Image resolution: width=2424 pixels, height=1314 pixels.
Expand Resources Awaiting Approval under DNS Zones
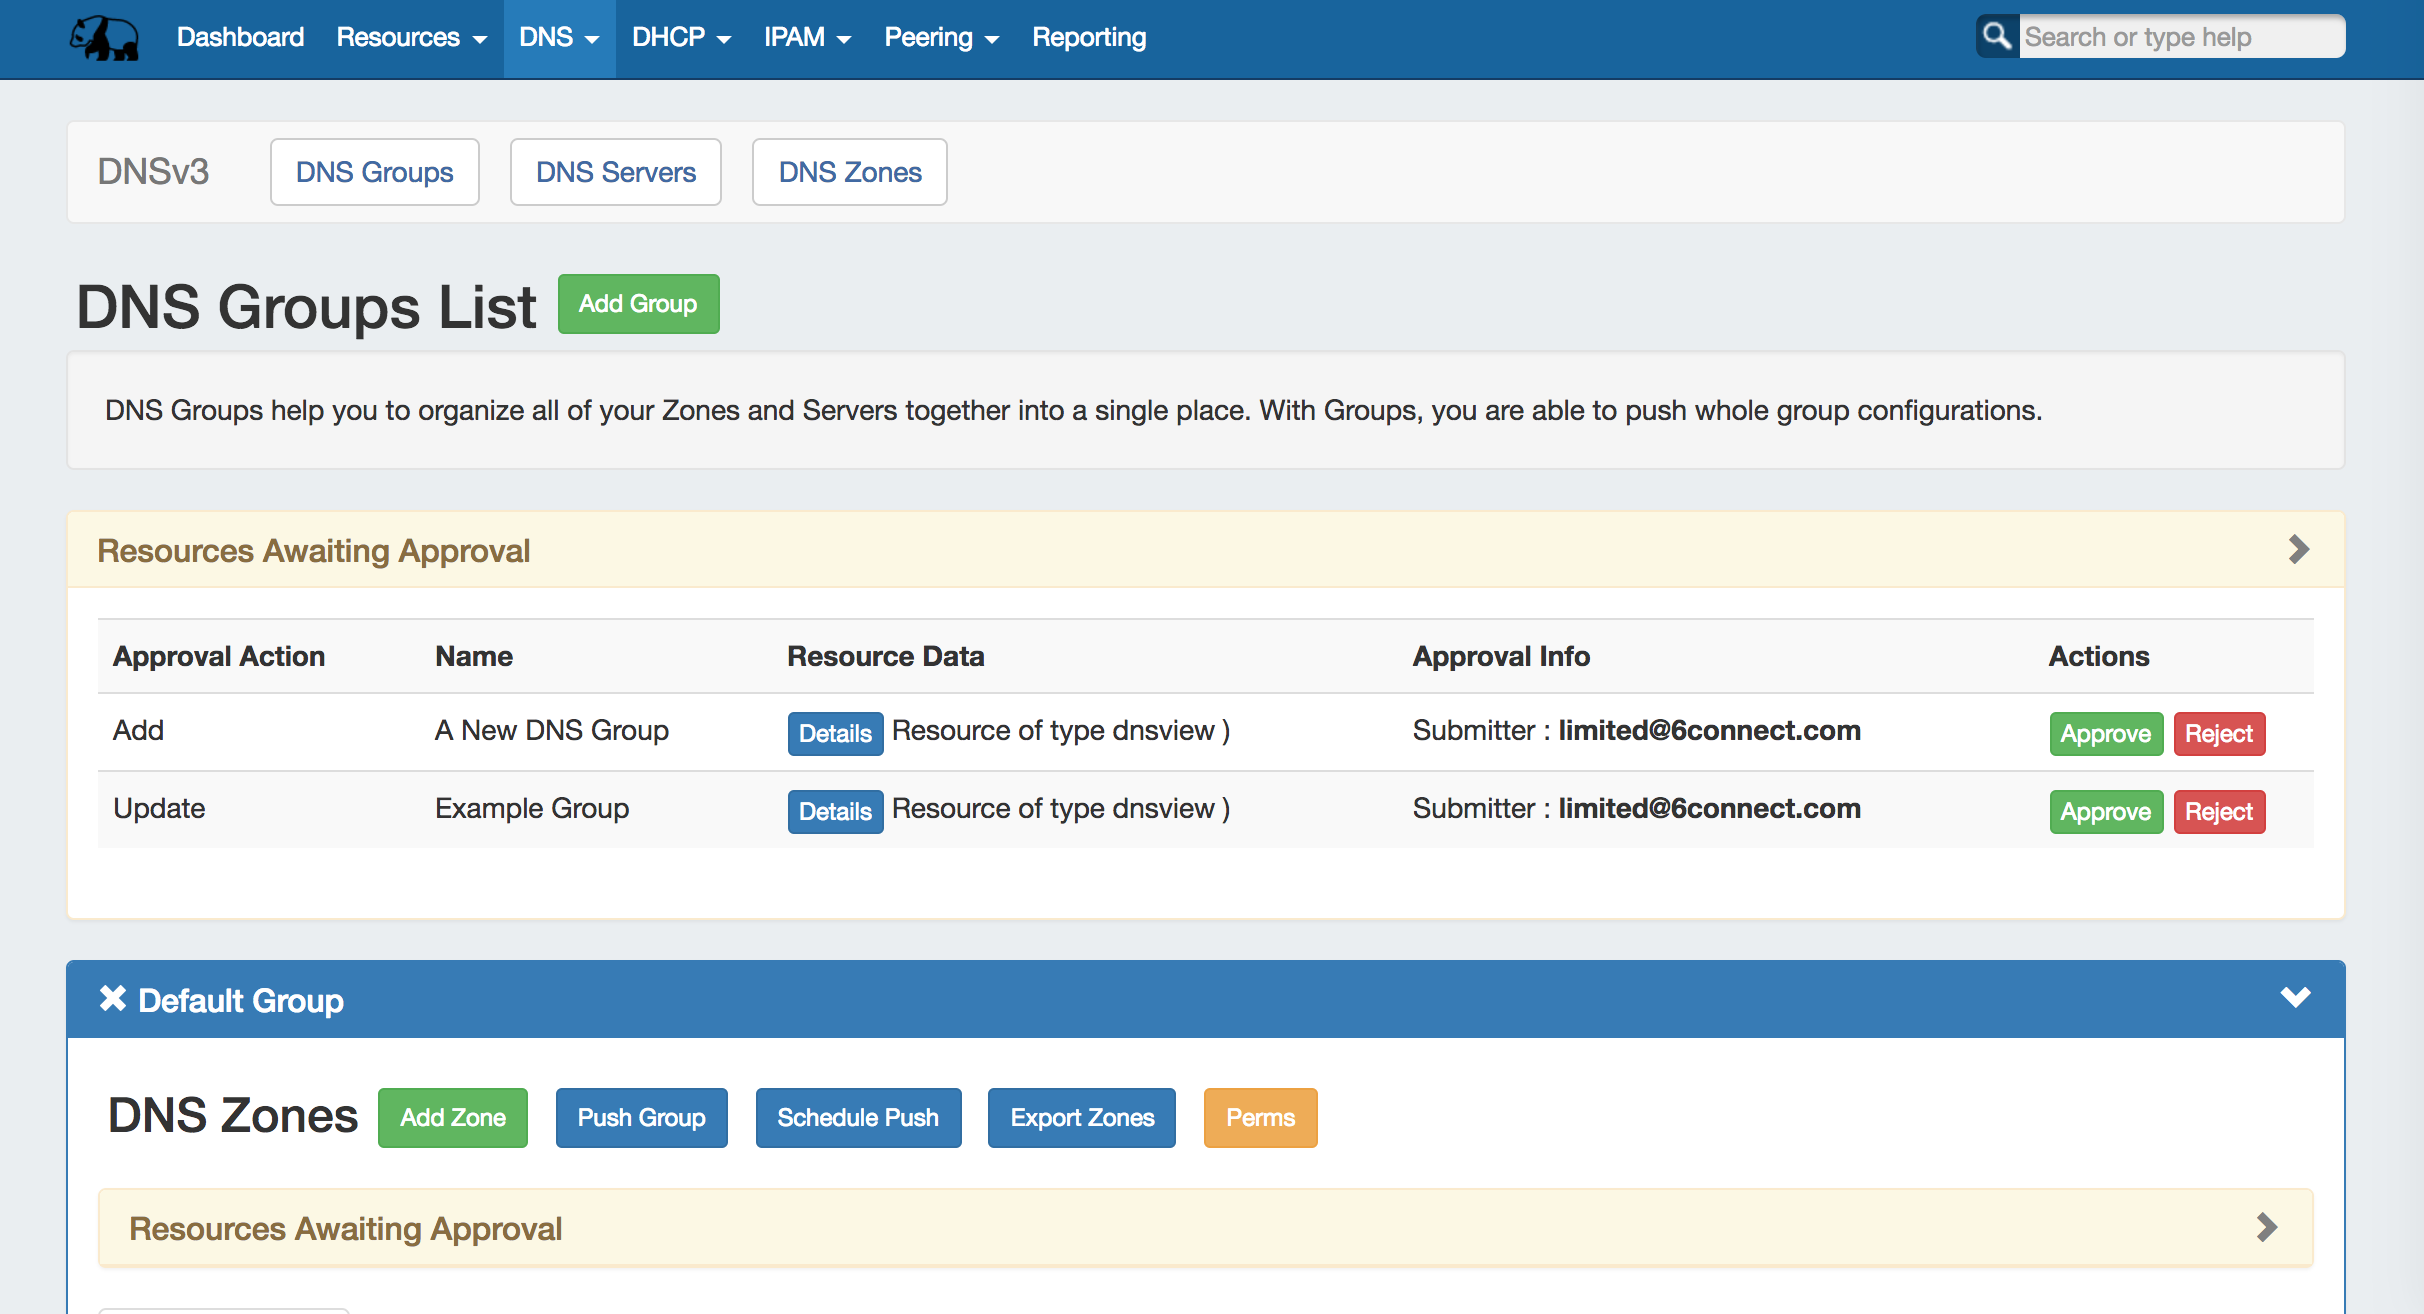click(x=2266, y=1227)
